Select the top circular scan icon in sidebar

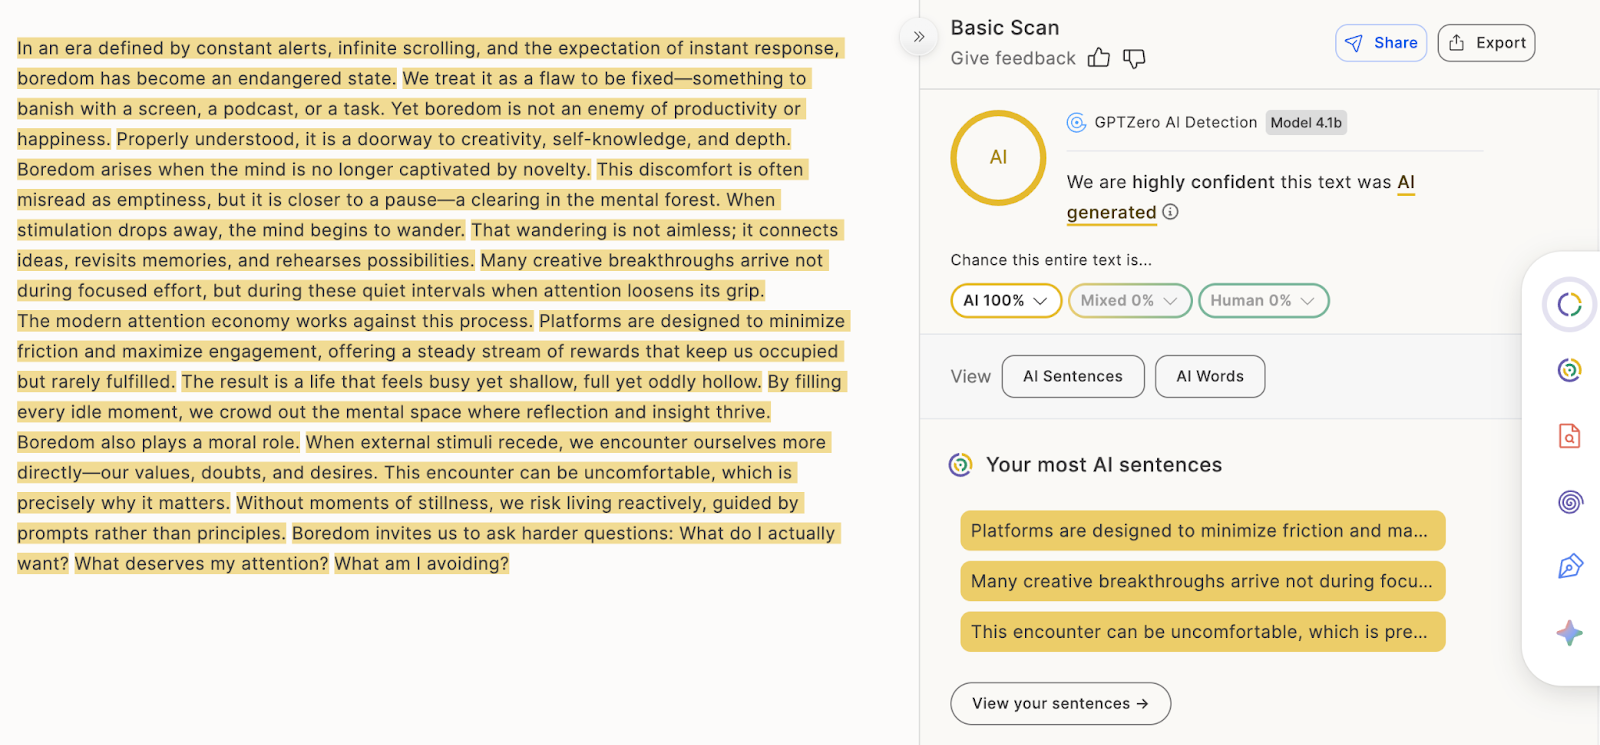1569,305
